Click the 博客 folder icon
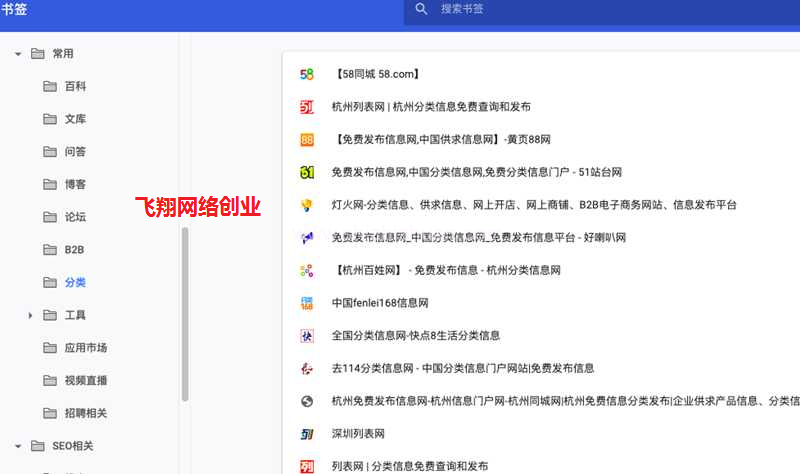Screen dimensions: 800x474 pyautogui.click(x=50, y=184)
